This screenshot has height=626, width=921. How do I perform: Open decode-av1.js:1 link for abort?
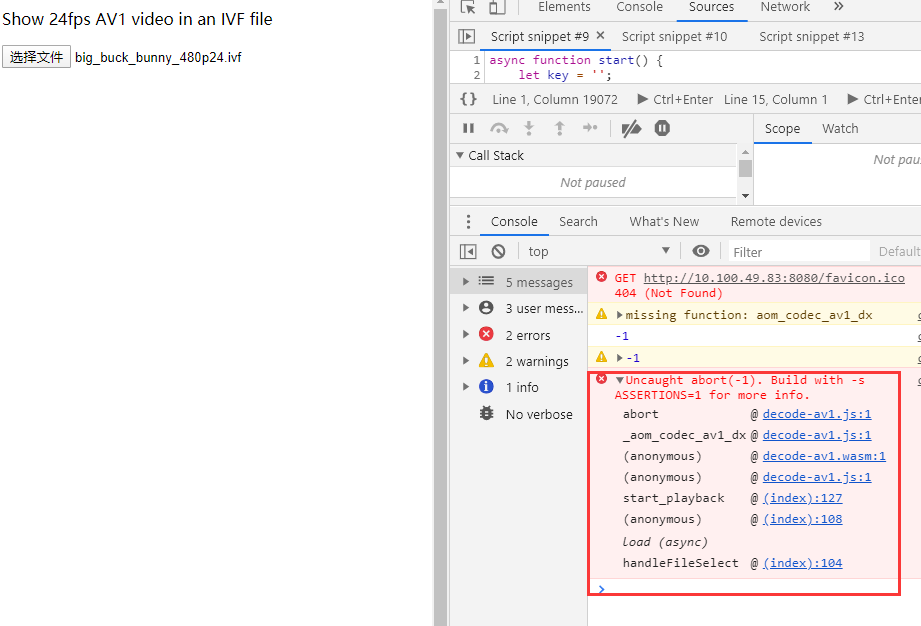816,414
